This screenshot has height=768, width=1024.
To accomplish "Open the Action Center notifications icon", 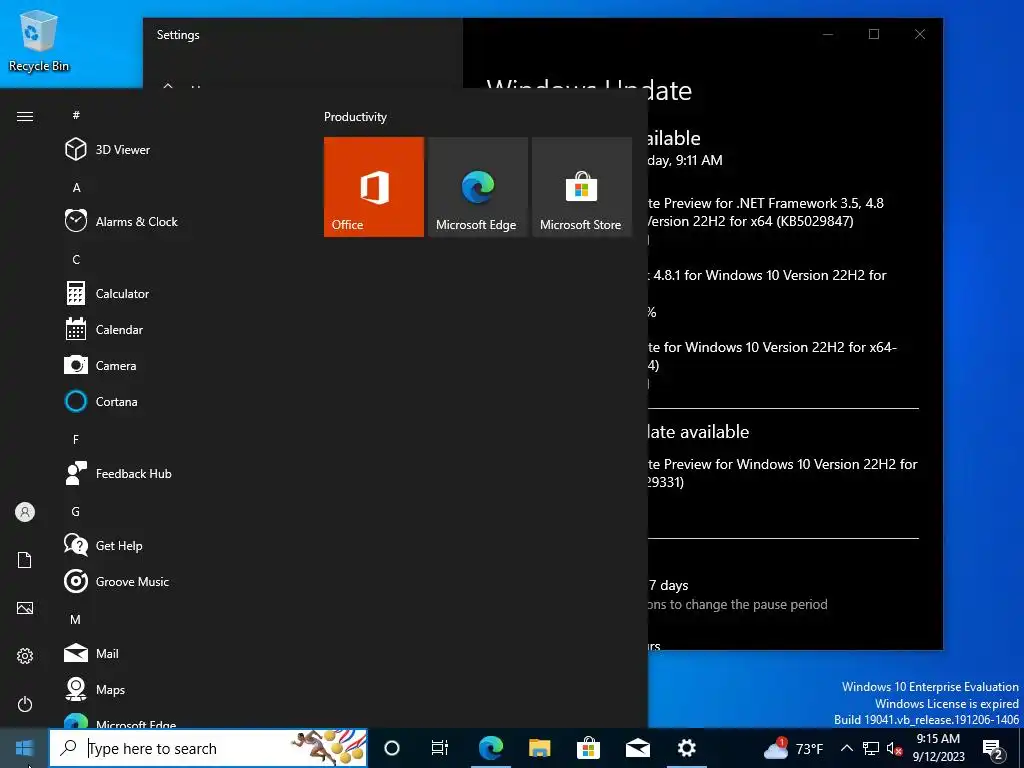I will pos(993,749).
